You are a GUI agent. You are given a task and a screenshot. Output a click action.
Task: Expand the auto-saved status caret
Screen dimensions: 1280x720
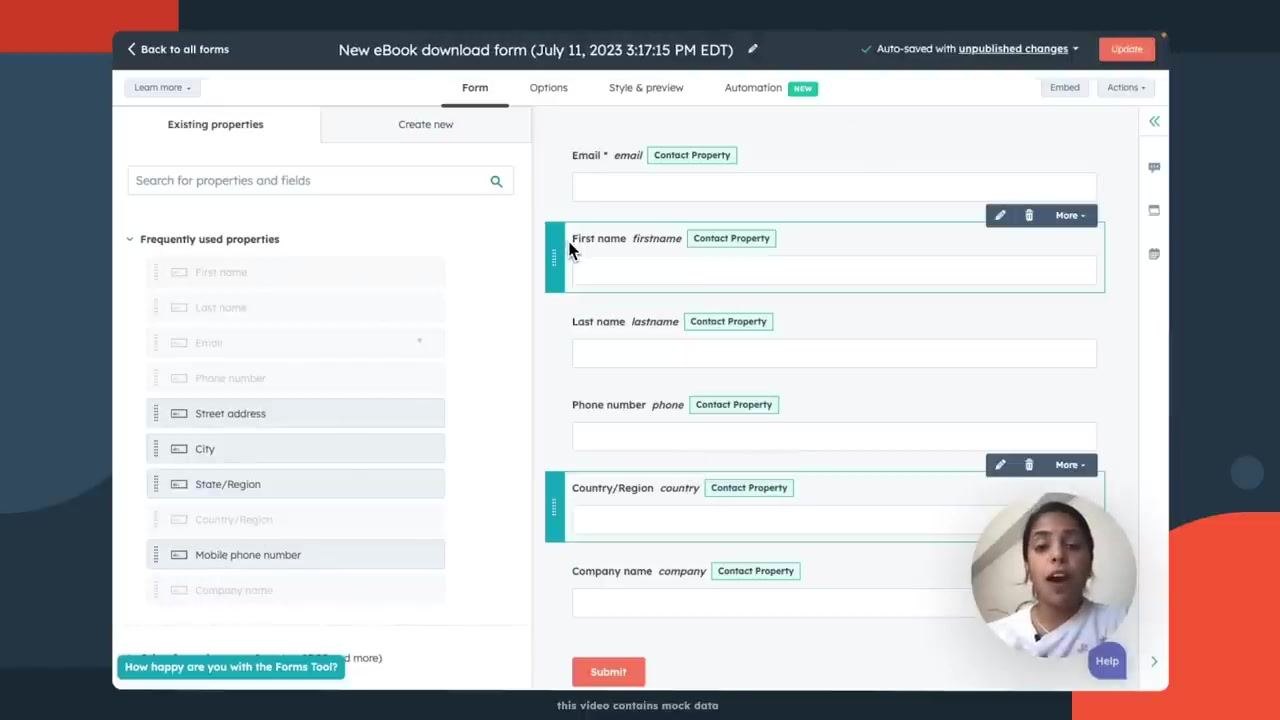[1076, 49]
